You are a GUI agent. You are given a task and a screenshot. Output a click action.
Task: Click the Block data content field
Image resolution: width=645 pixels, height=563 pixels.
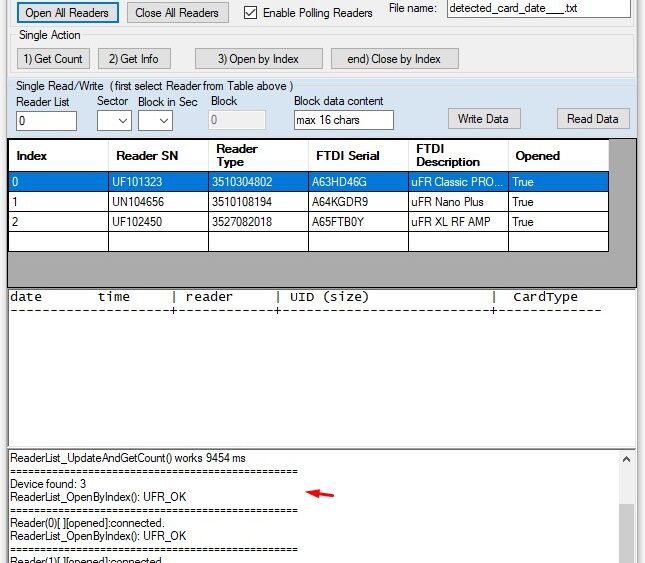[x=343, y=121]
